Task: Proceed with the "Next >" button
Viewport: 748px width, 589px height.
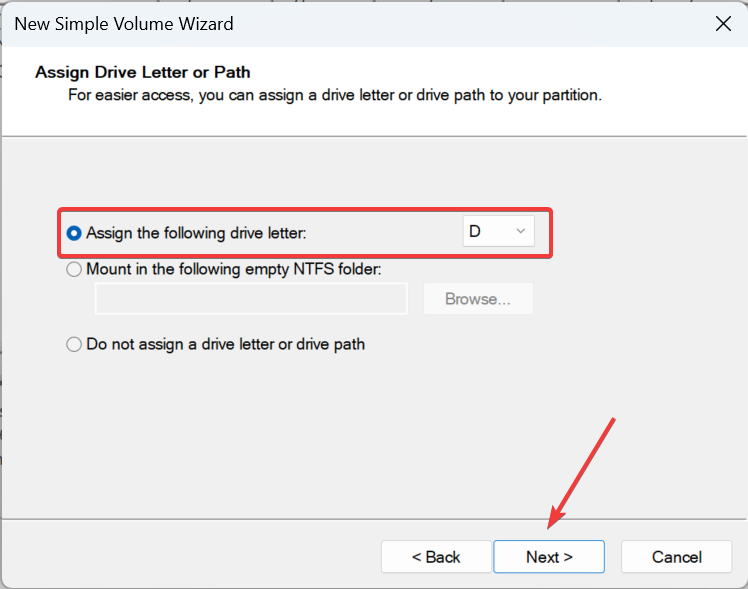Action: click(x=549, y=557)
